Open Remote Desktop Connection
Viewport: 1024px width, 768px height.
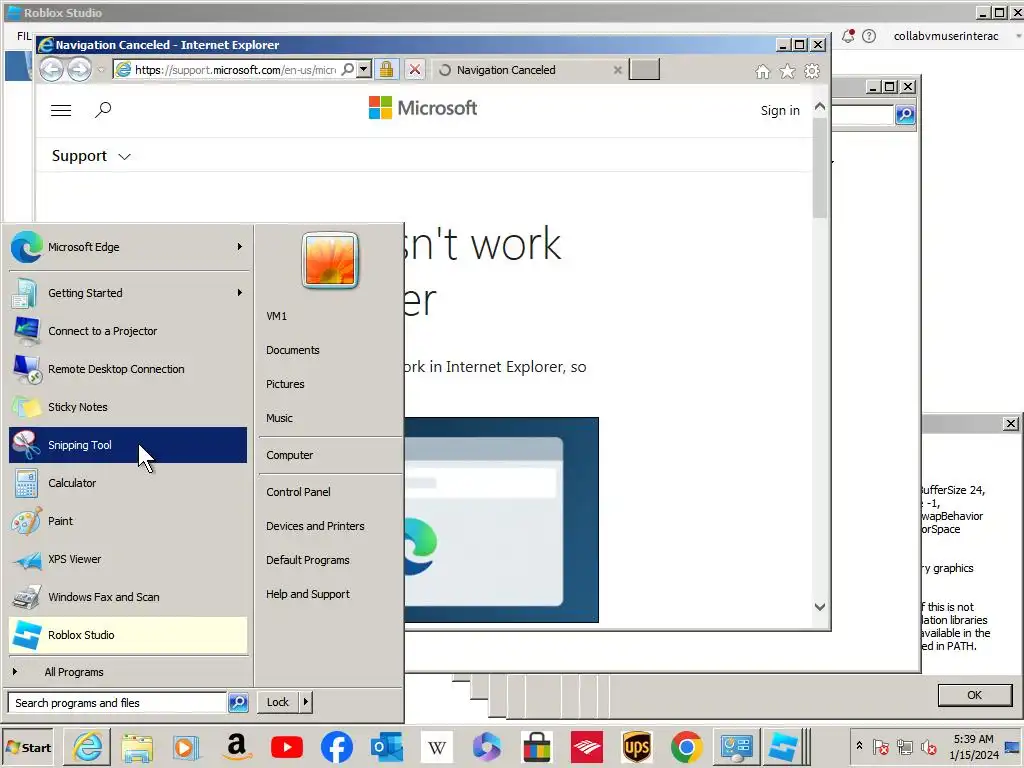(x=128, y=369)
